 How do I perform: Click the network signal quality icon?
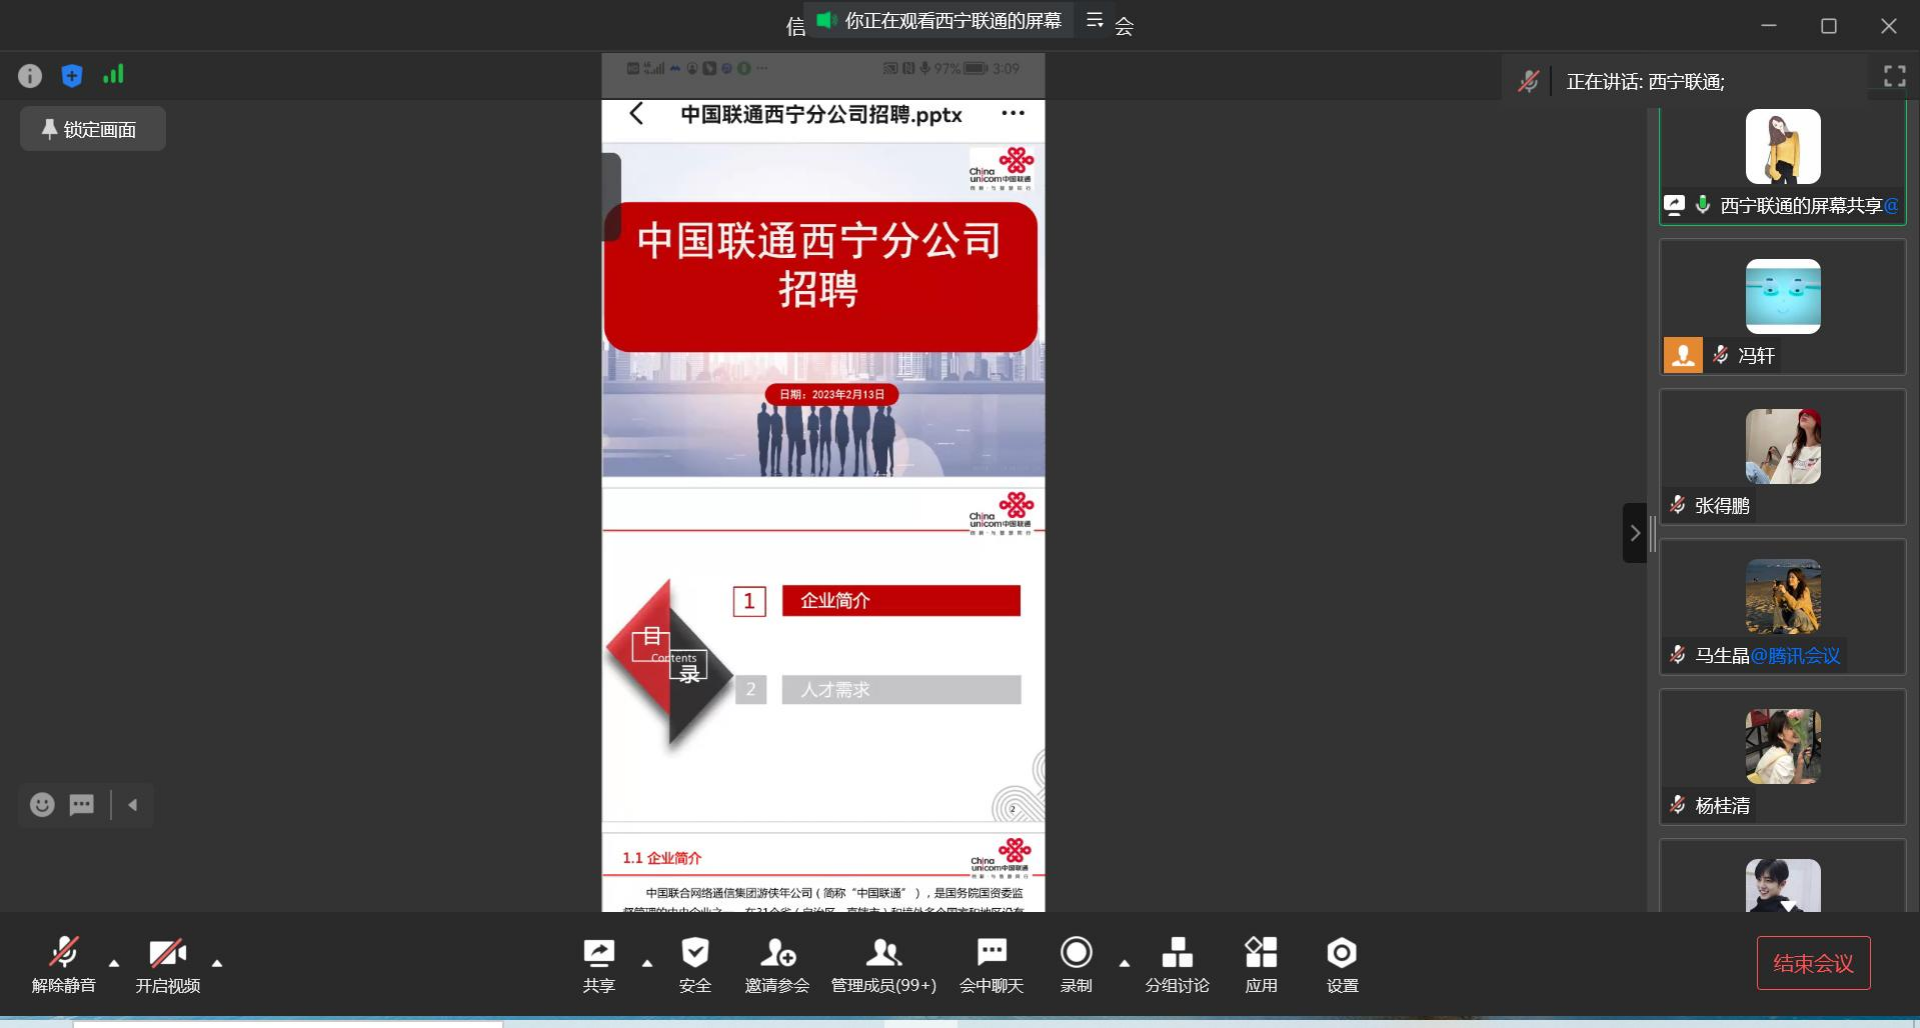click(x=113, y=75)
